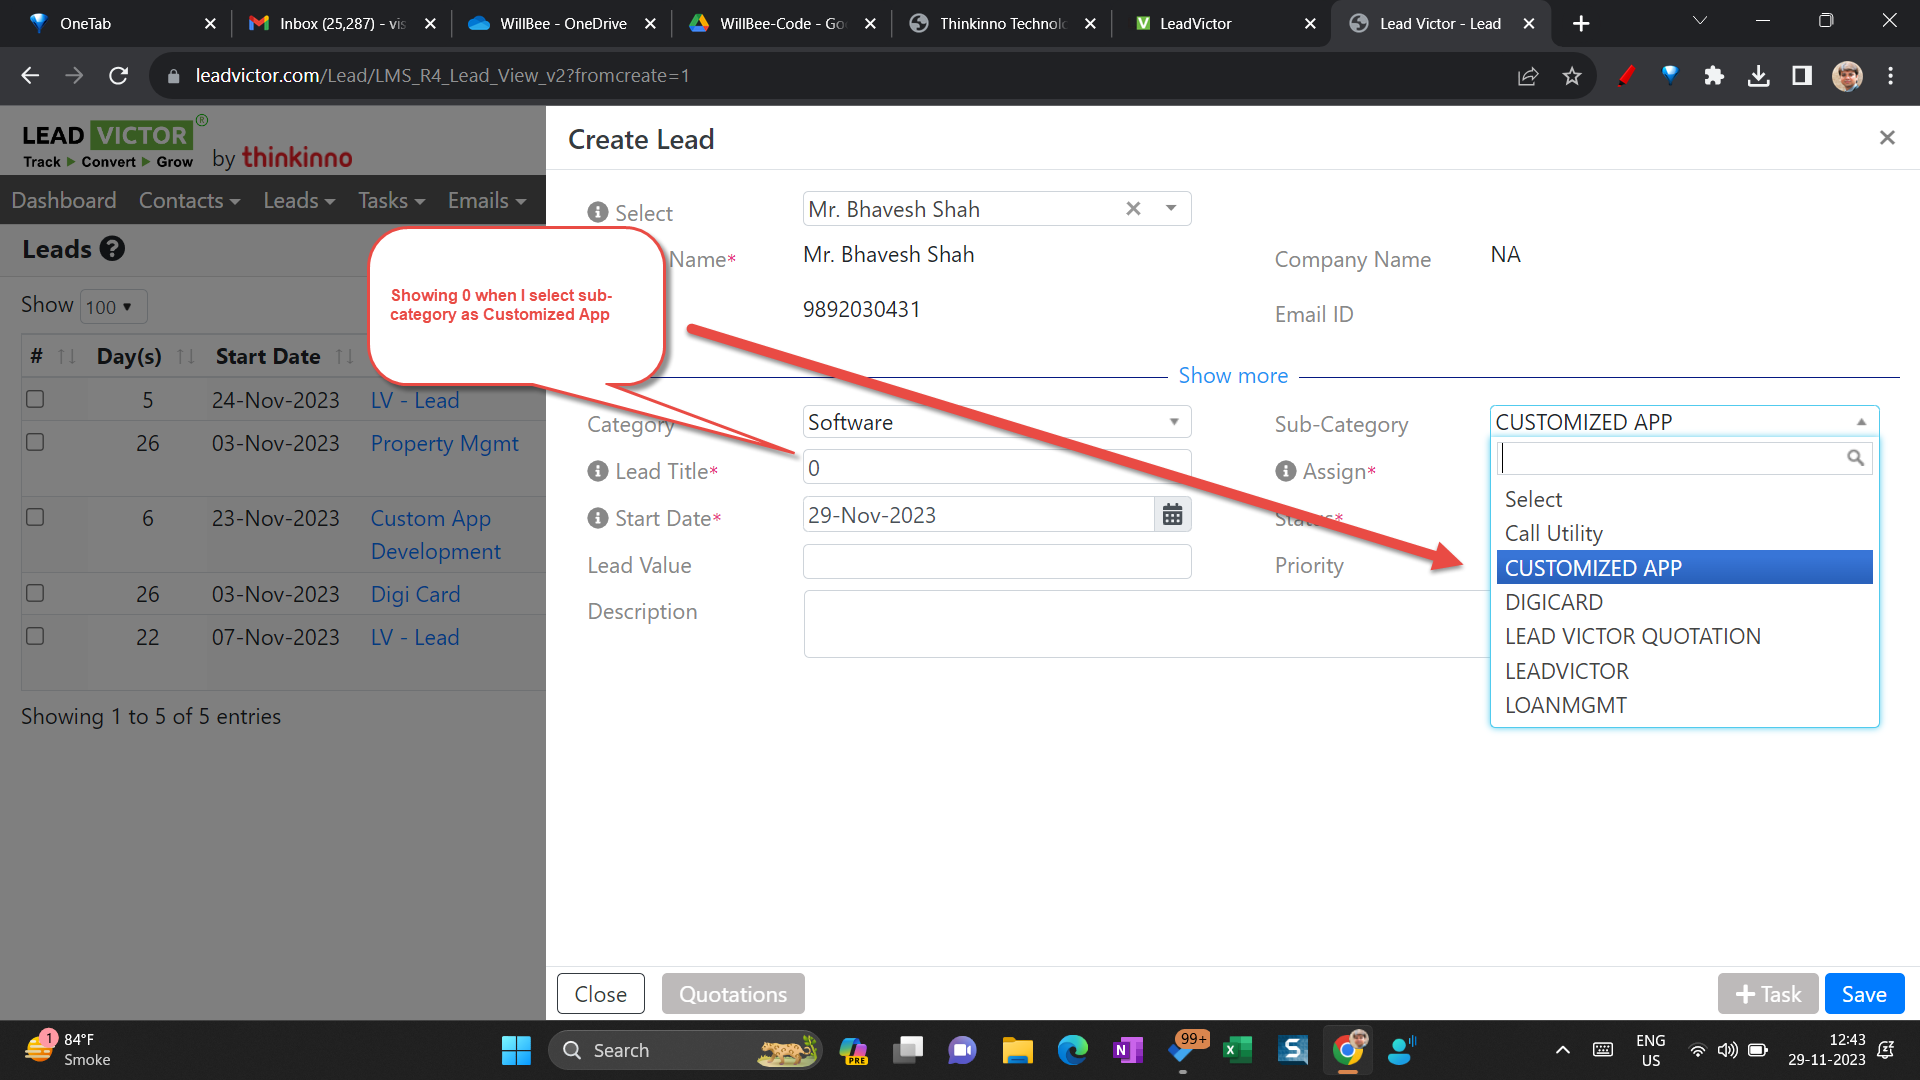
Task: Choose LOANMGMT sub-category option
Action: point(1684,705)
